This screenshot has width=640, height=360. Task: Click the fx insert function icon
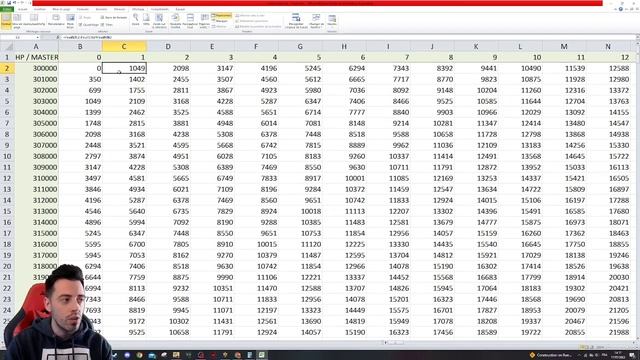tap(57, 37)
